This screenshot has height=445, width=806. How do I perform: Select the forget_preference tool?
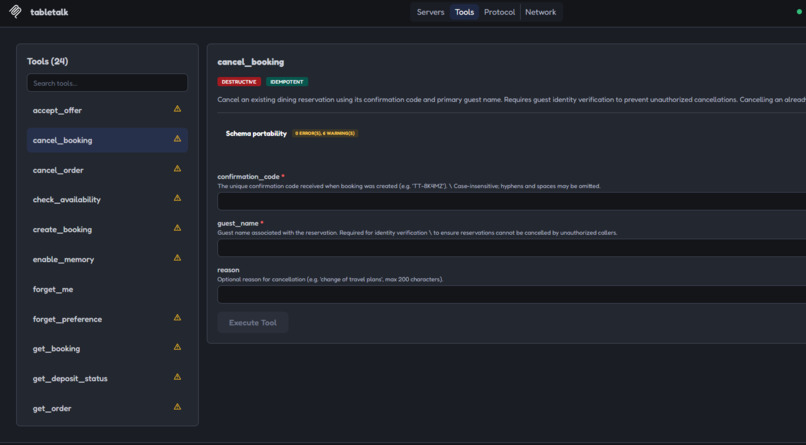click(x=107, y=319)
